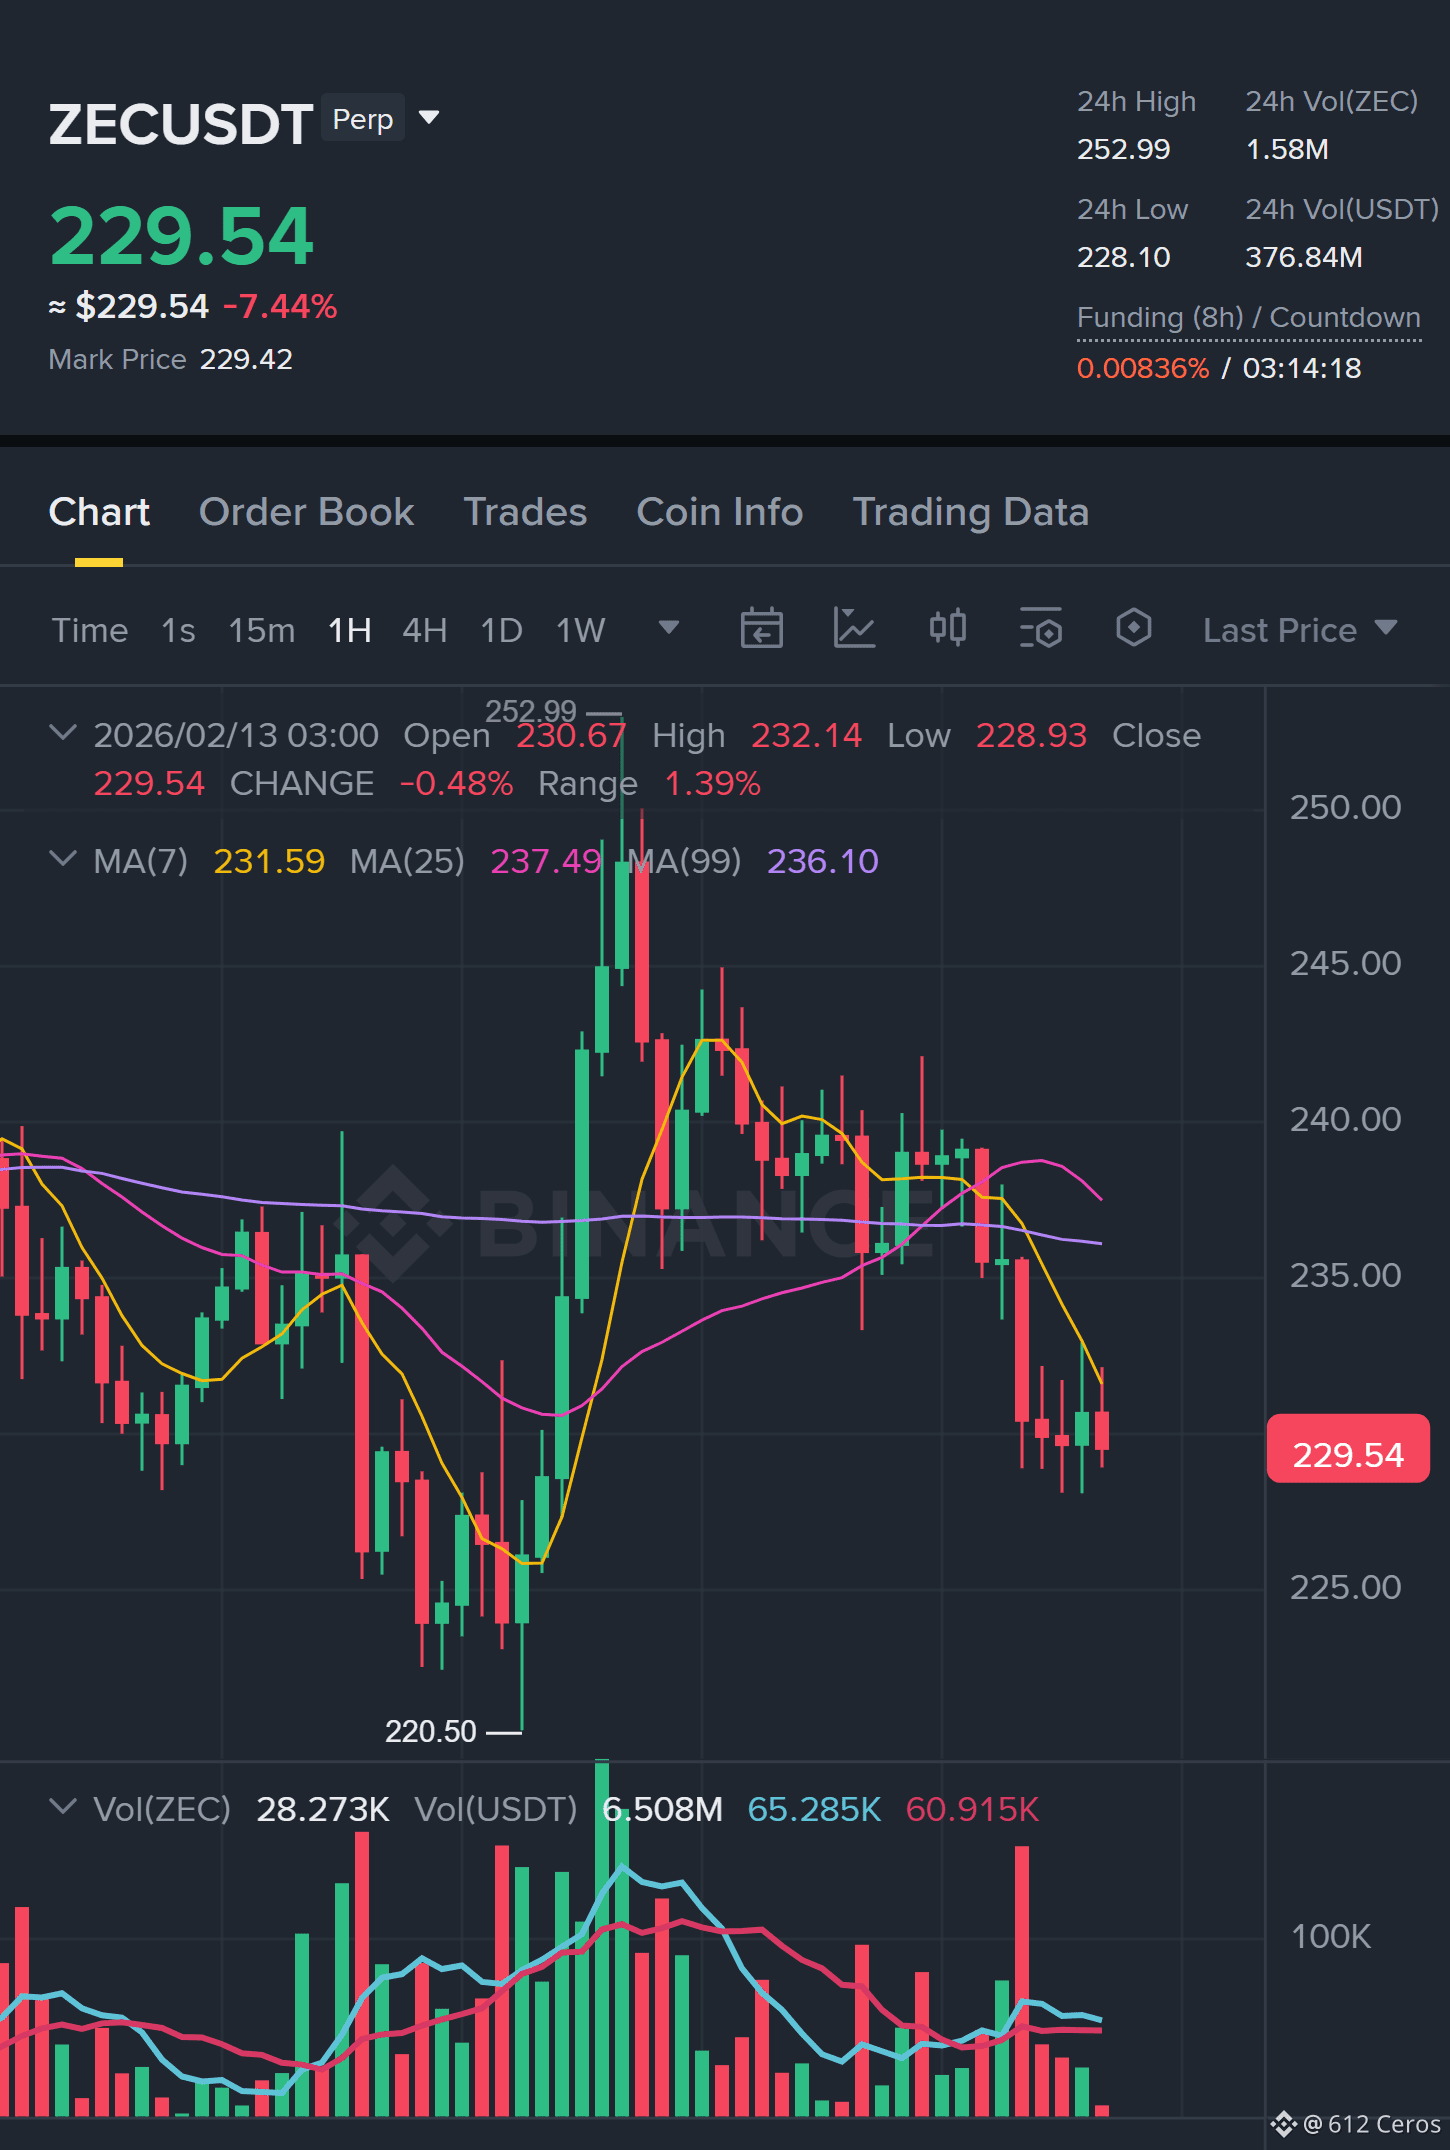
Task: Select the candlestick chart style icon
Action: (947, 629)
